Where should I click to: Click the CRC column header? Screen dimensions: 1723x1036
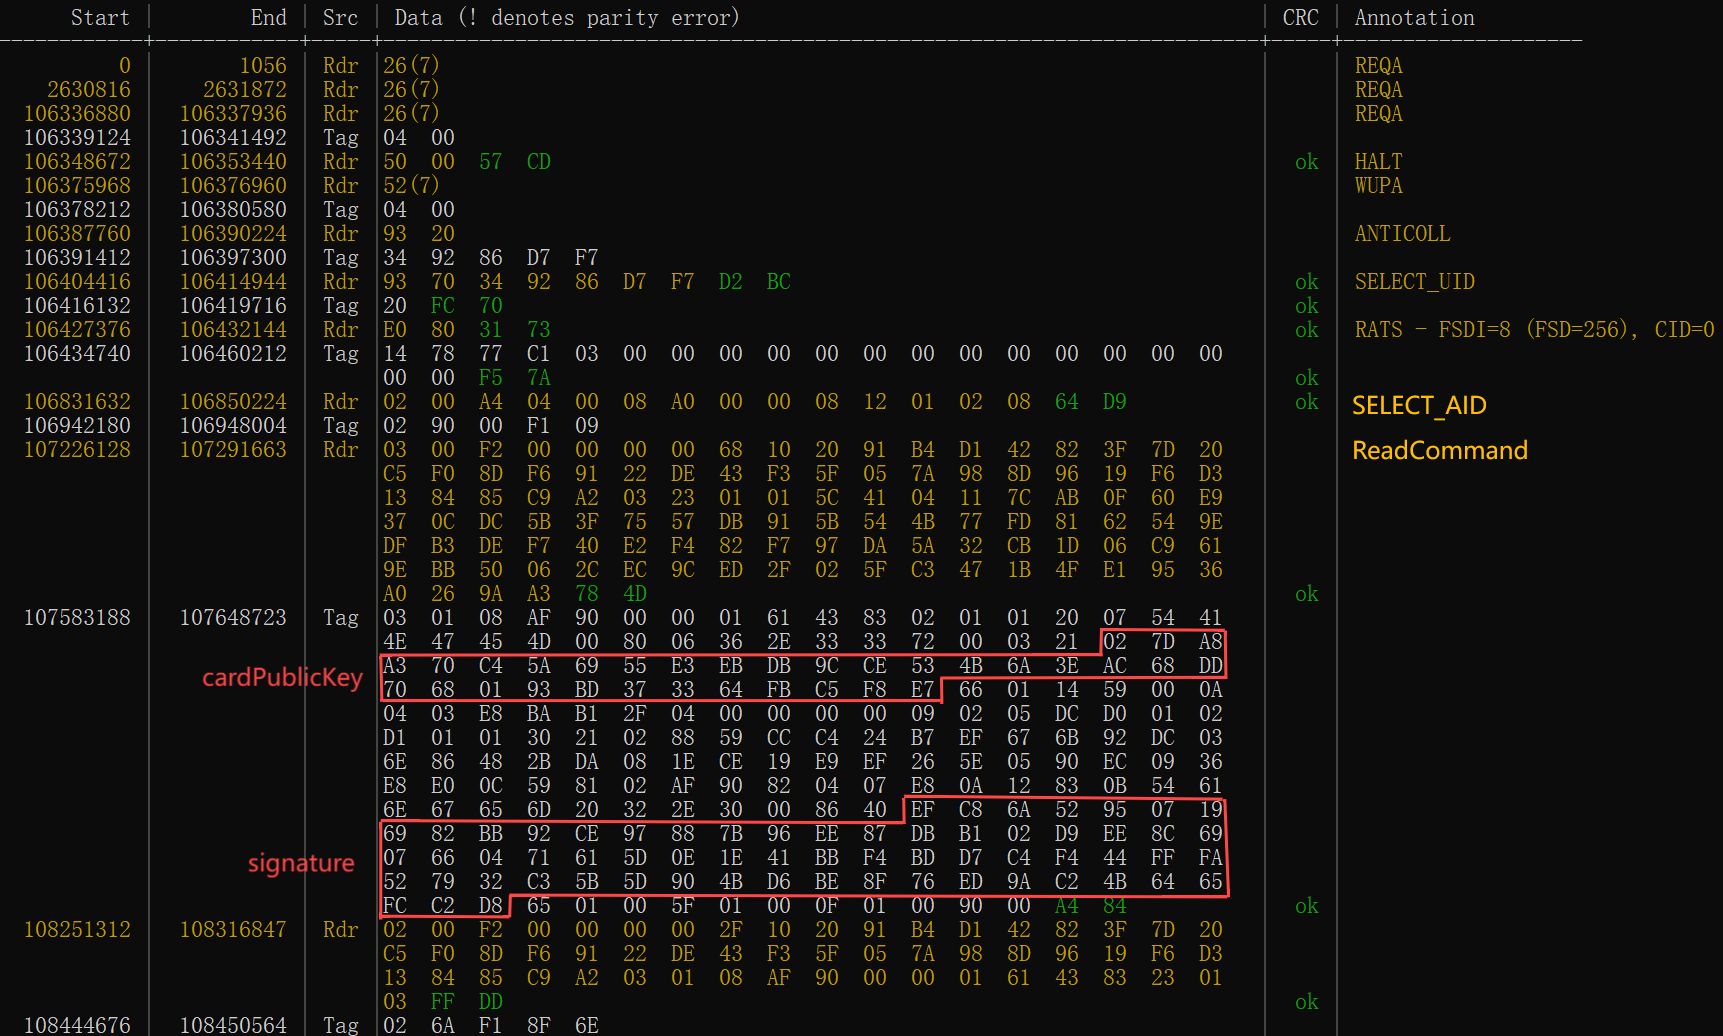click(1300, 18)
